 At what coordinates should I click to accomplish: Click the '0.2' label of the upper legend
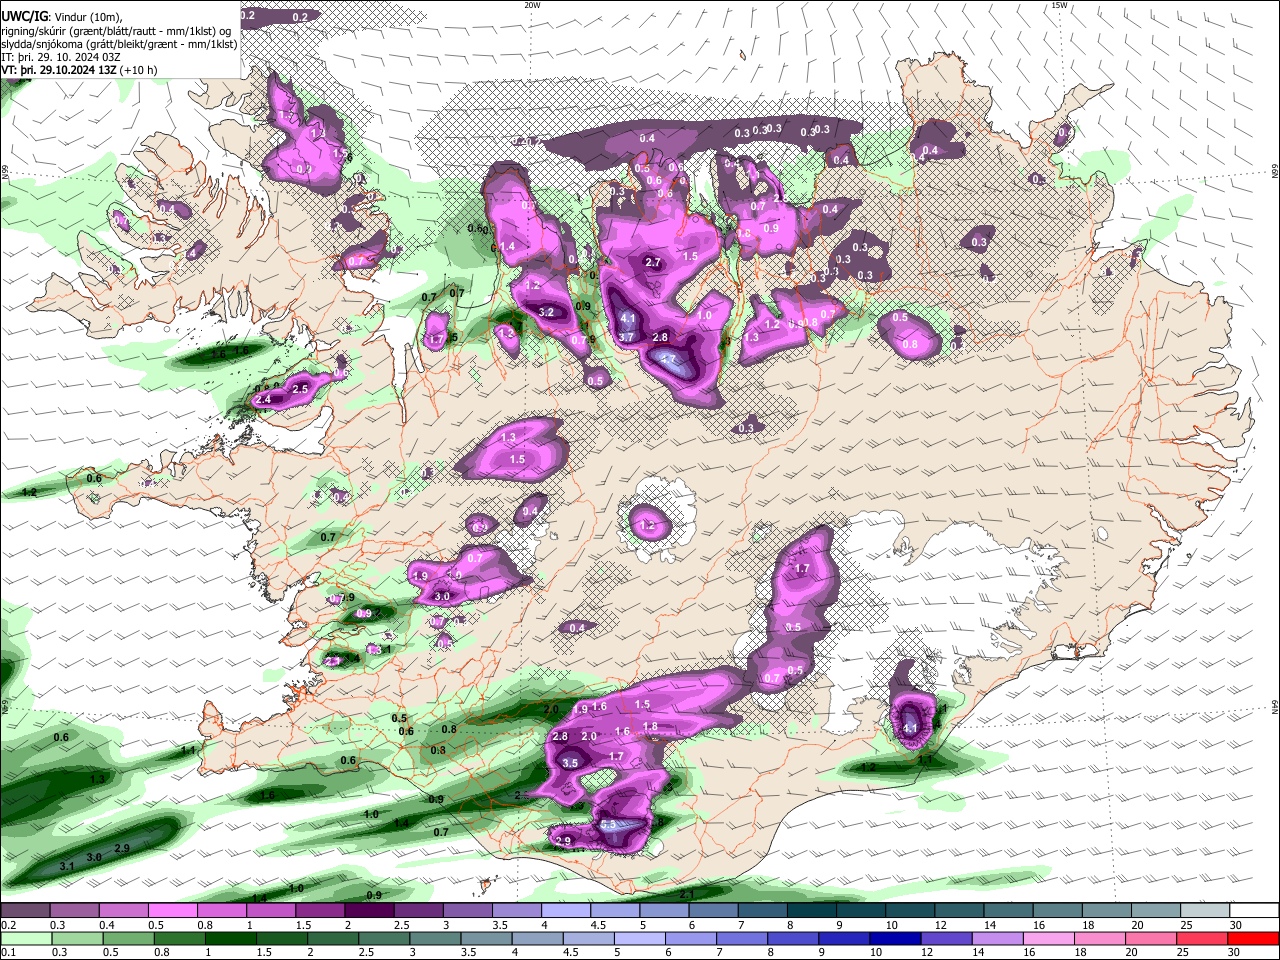pos(8,925)
